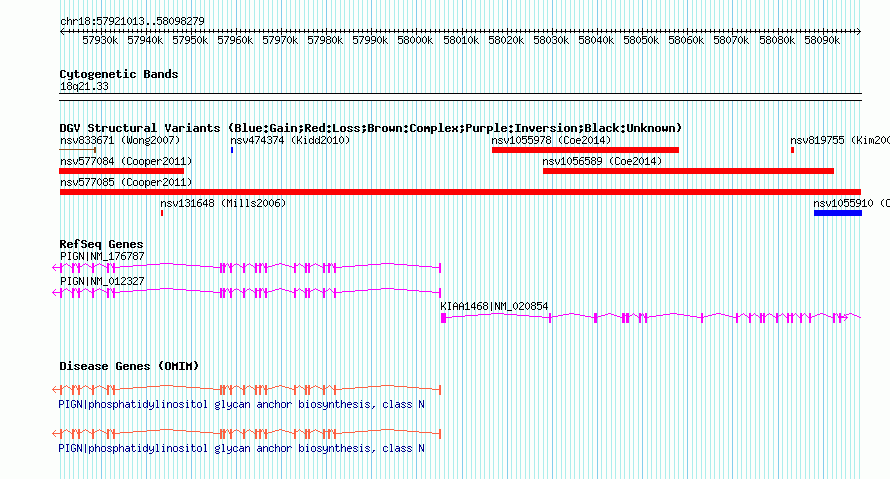Click the red bar under nsv577084

pos(121,171)
